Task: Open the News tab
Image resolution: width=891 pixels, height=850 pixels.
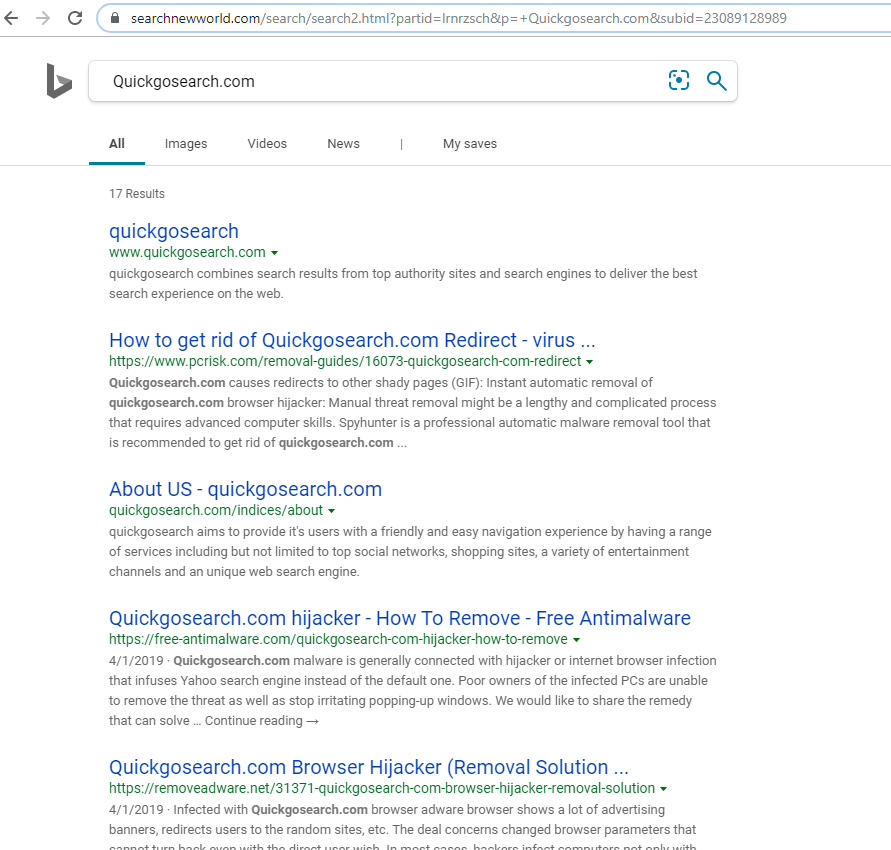Action: tap(343, 144)
